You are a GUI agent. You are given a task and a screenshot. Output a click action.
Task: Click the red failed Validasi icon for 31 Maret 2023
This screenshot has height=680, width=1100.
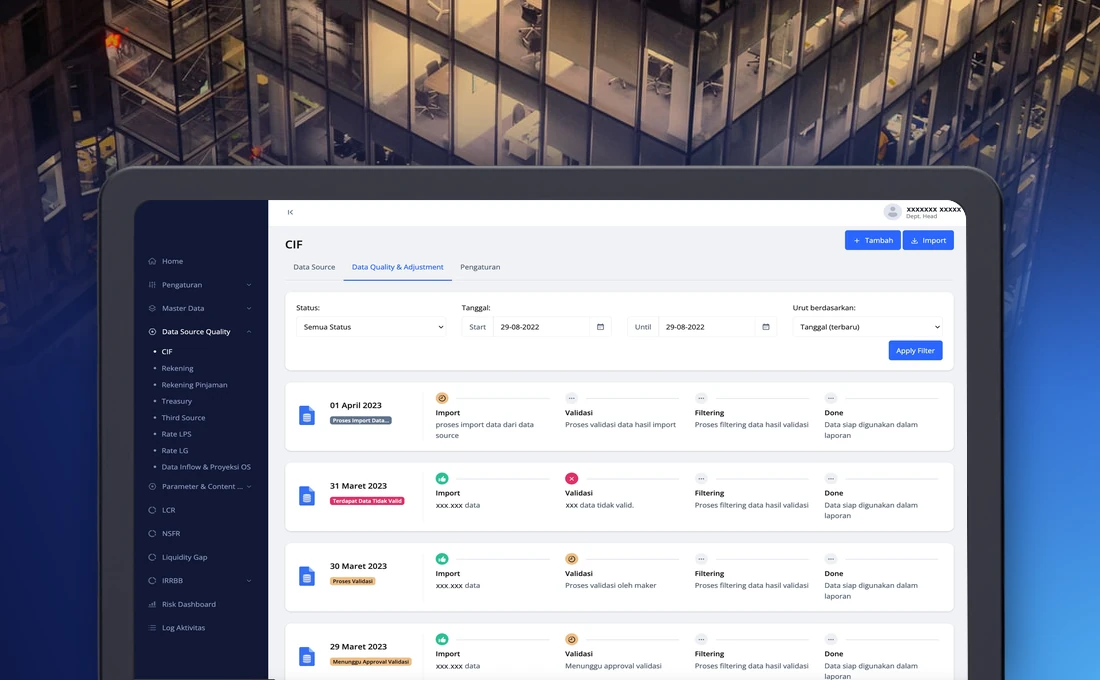(x=572, y=479)
